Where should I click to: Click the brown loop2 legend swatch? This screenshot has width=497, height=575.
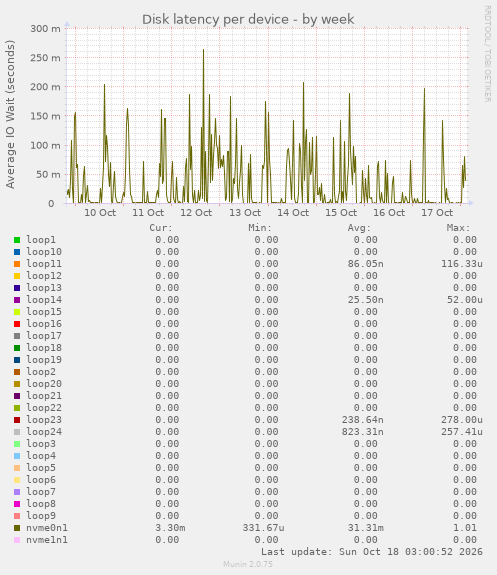coord(17,372)
